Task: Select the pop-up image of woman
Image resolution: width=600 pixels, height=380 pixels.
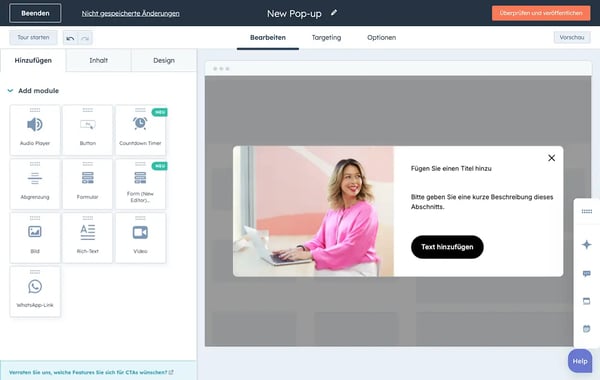Action: pyautogui.click(x=313, y=211)
